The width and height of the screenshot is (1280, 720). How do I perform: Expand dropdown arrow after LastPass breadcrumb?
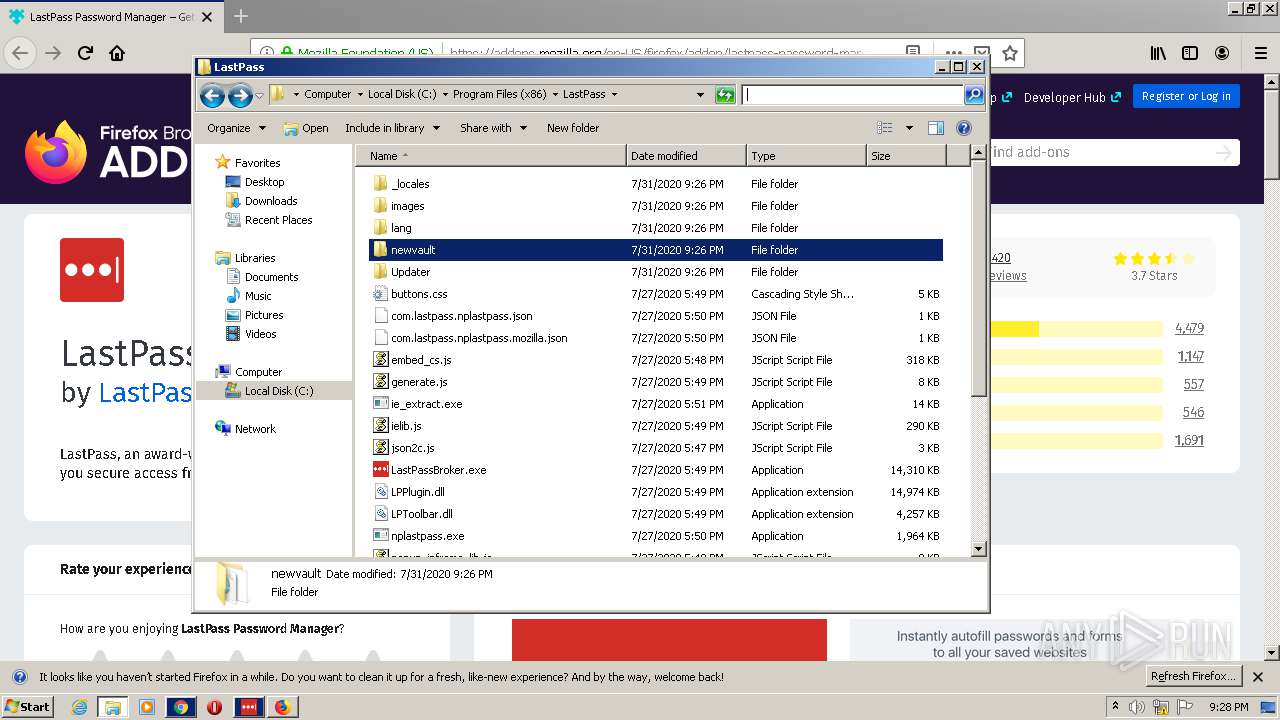[x=614, y=94]
